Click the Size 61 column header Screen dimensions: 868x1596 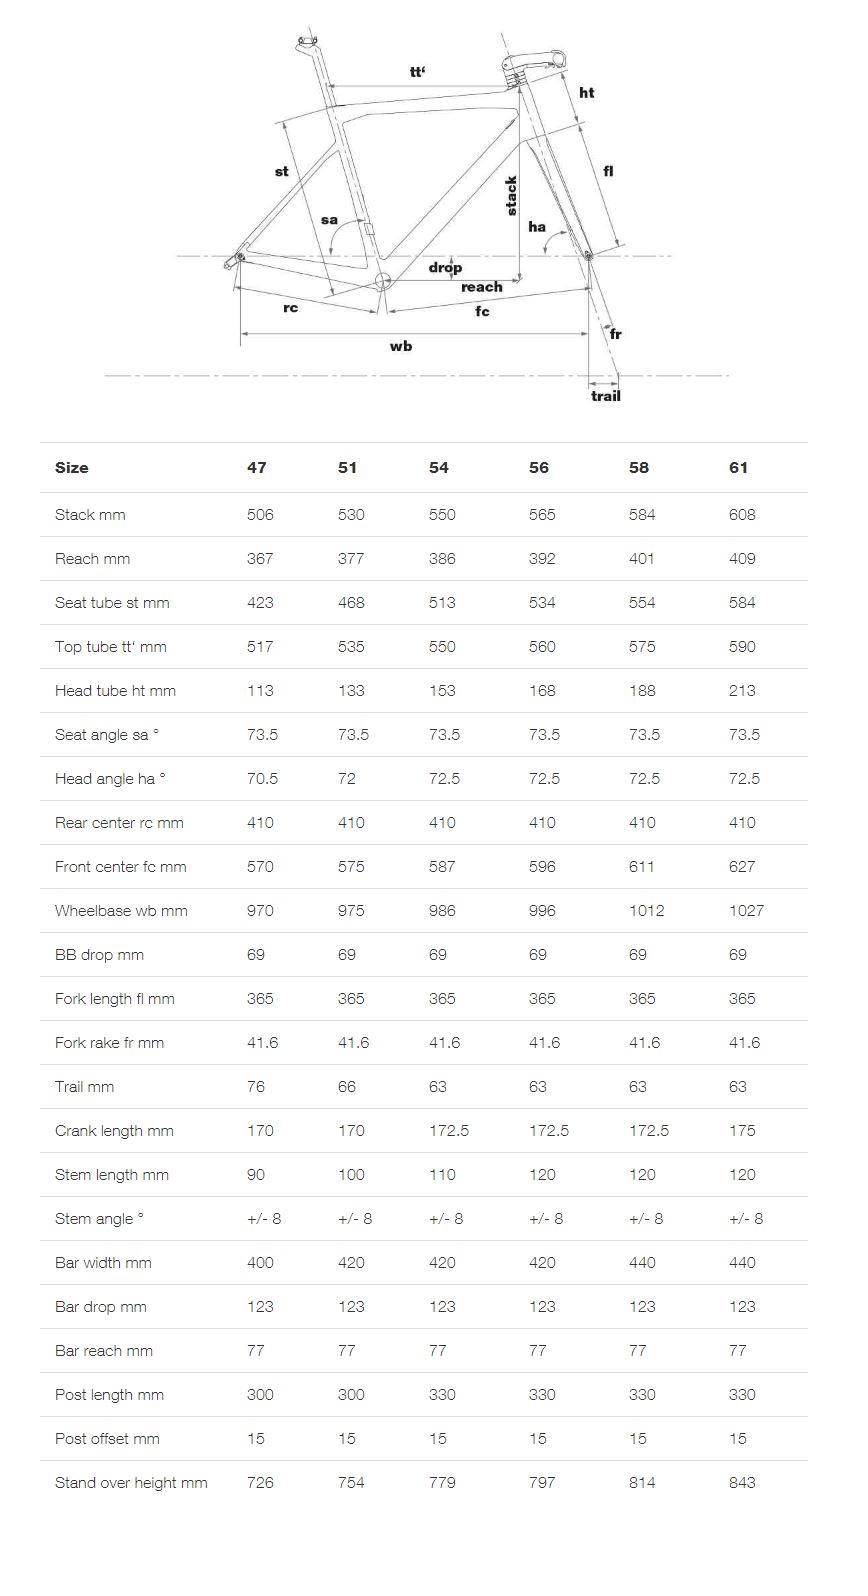tap(738, 467)
